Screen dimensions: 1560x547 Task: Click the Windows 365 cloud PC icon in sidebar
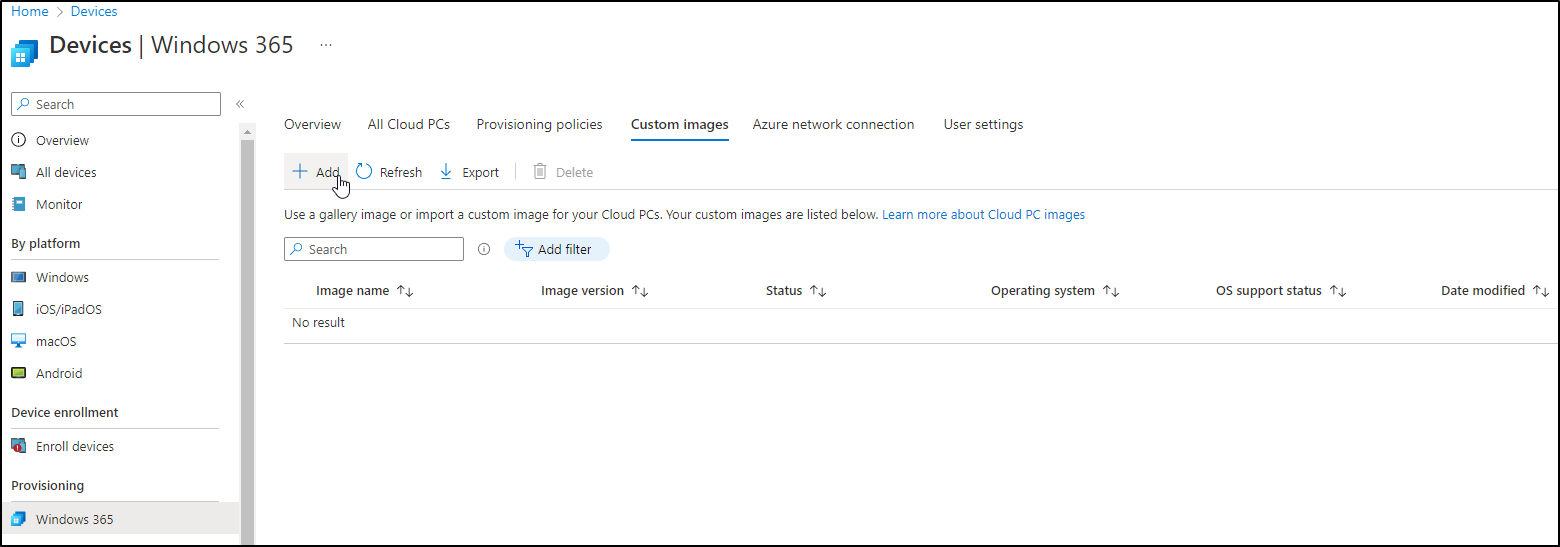click(18, 519)
